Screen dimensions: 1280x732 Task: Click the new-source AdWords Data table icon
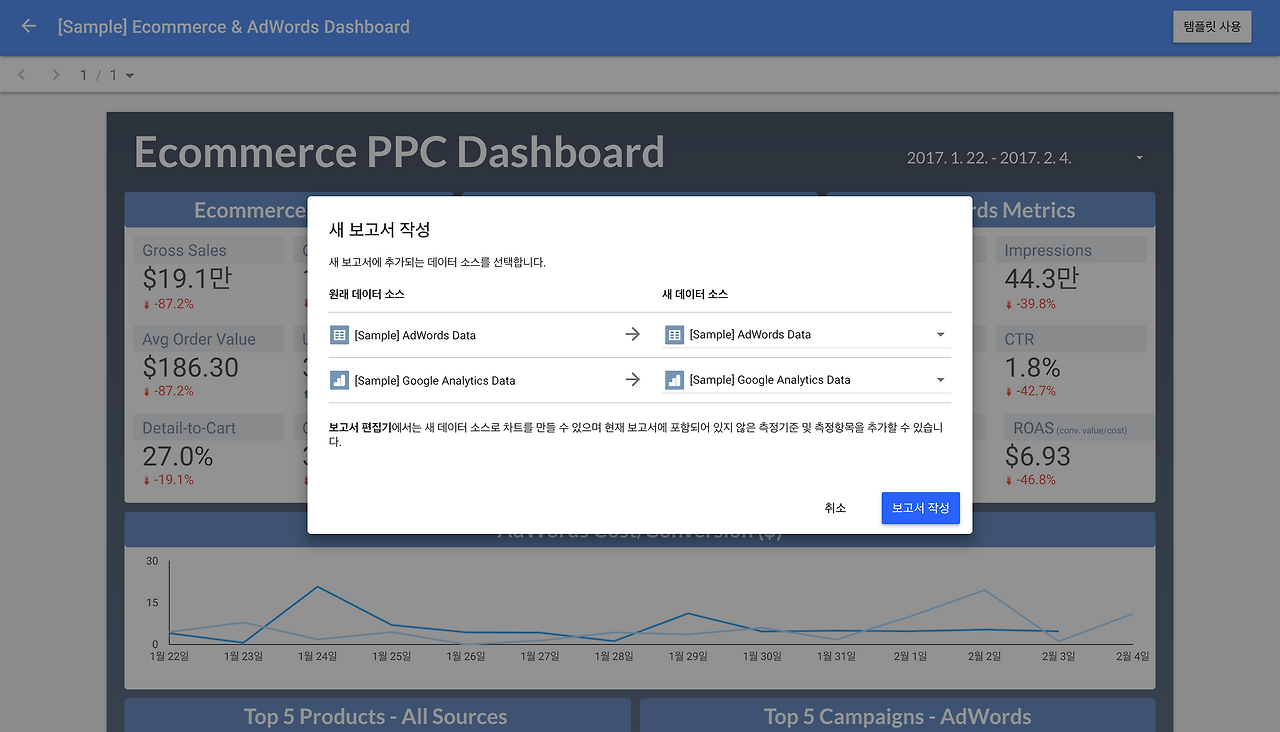pyautogui.click(x=674, y=335)
